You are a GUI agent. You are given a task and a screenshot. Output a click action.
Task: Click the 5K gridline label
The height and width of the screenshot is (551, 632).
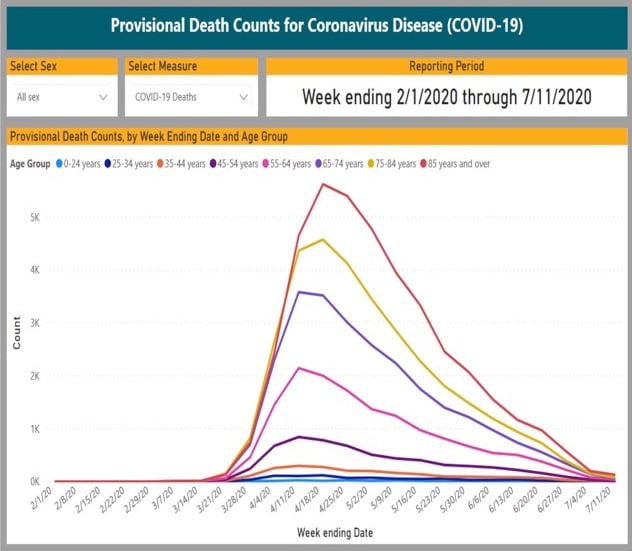tap(35, 218)
